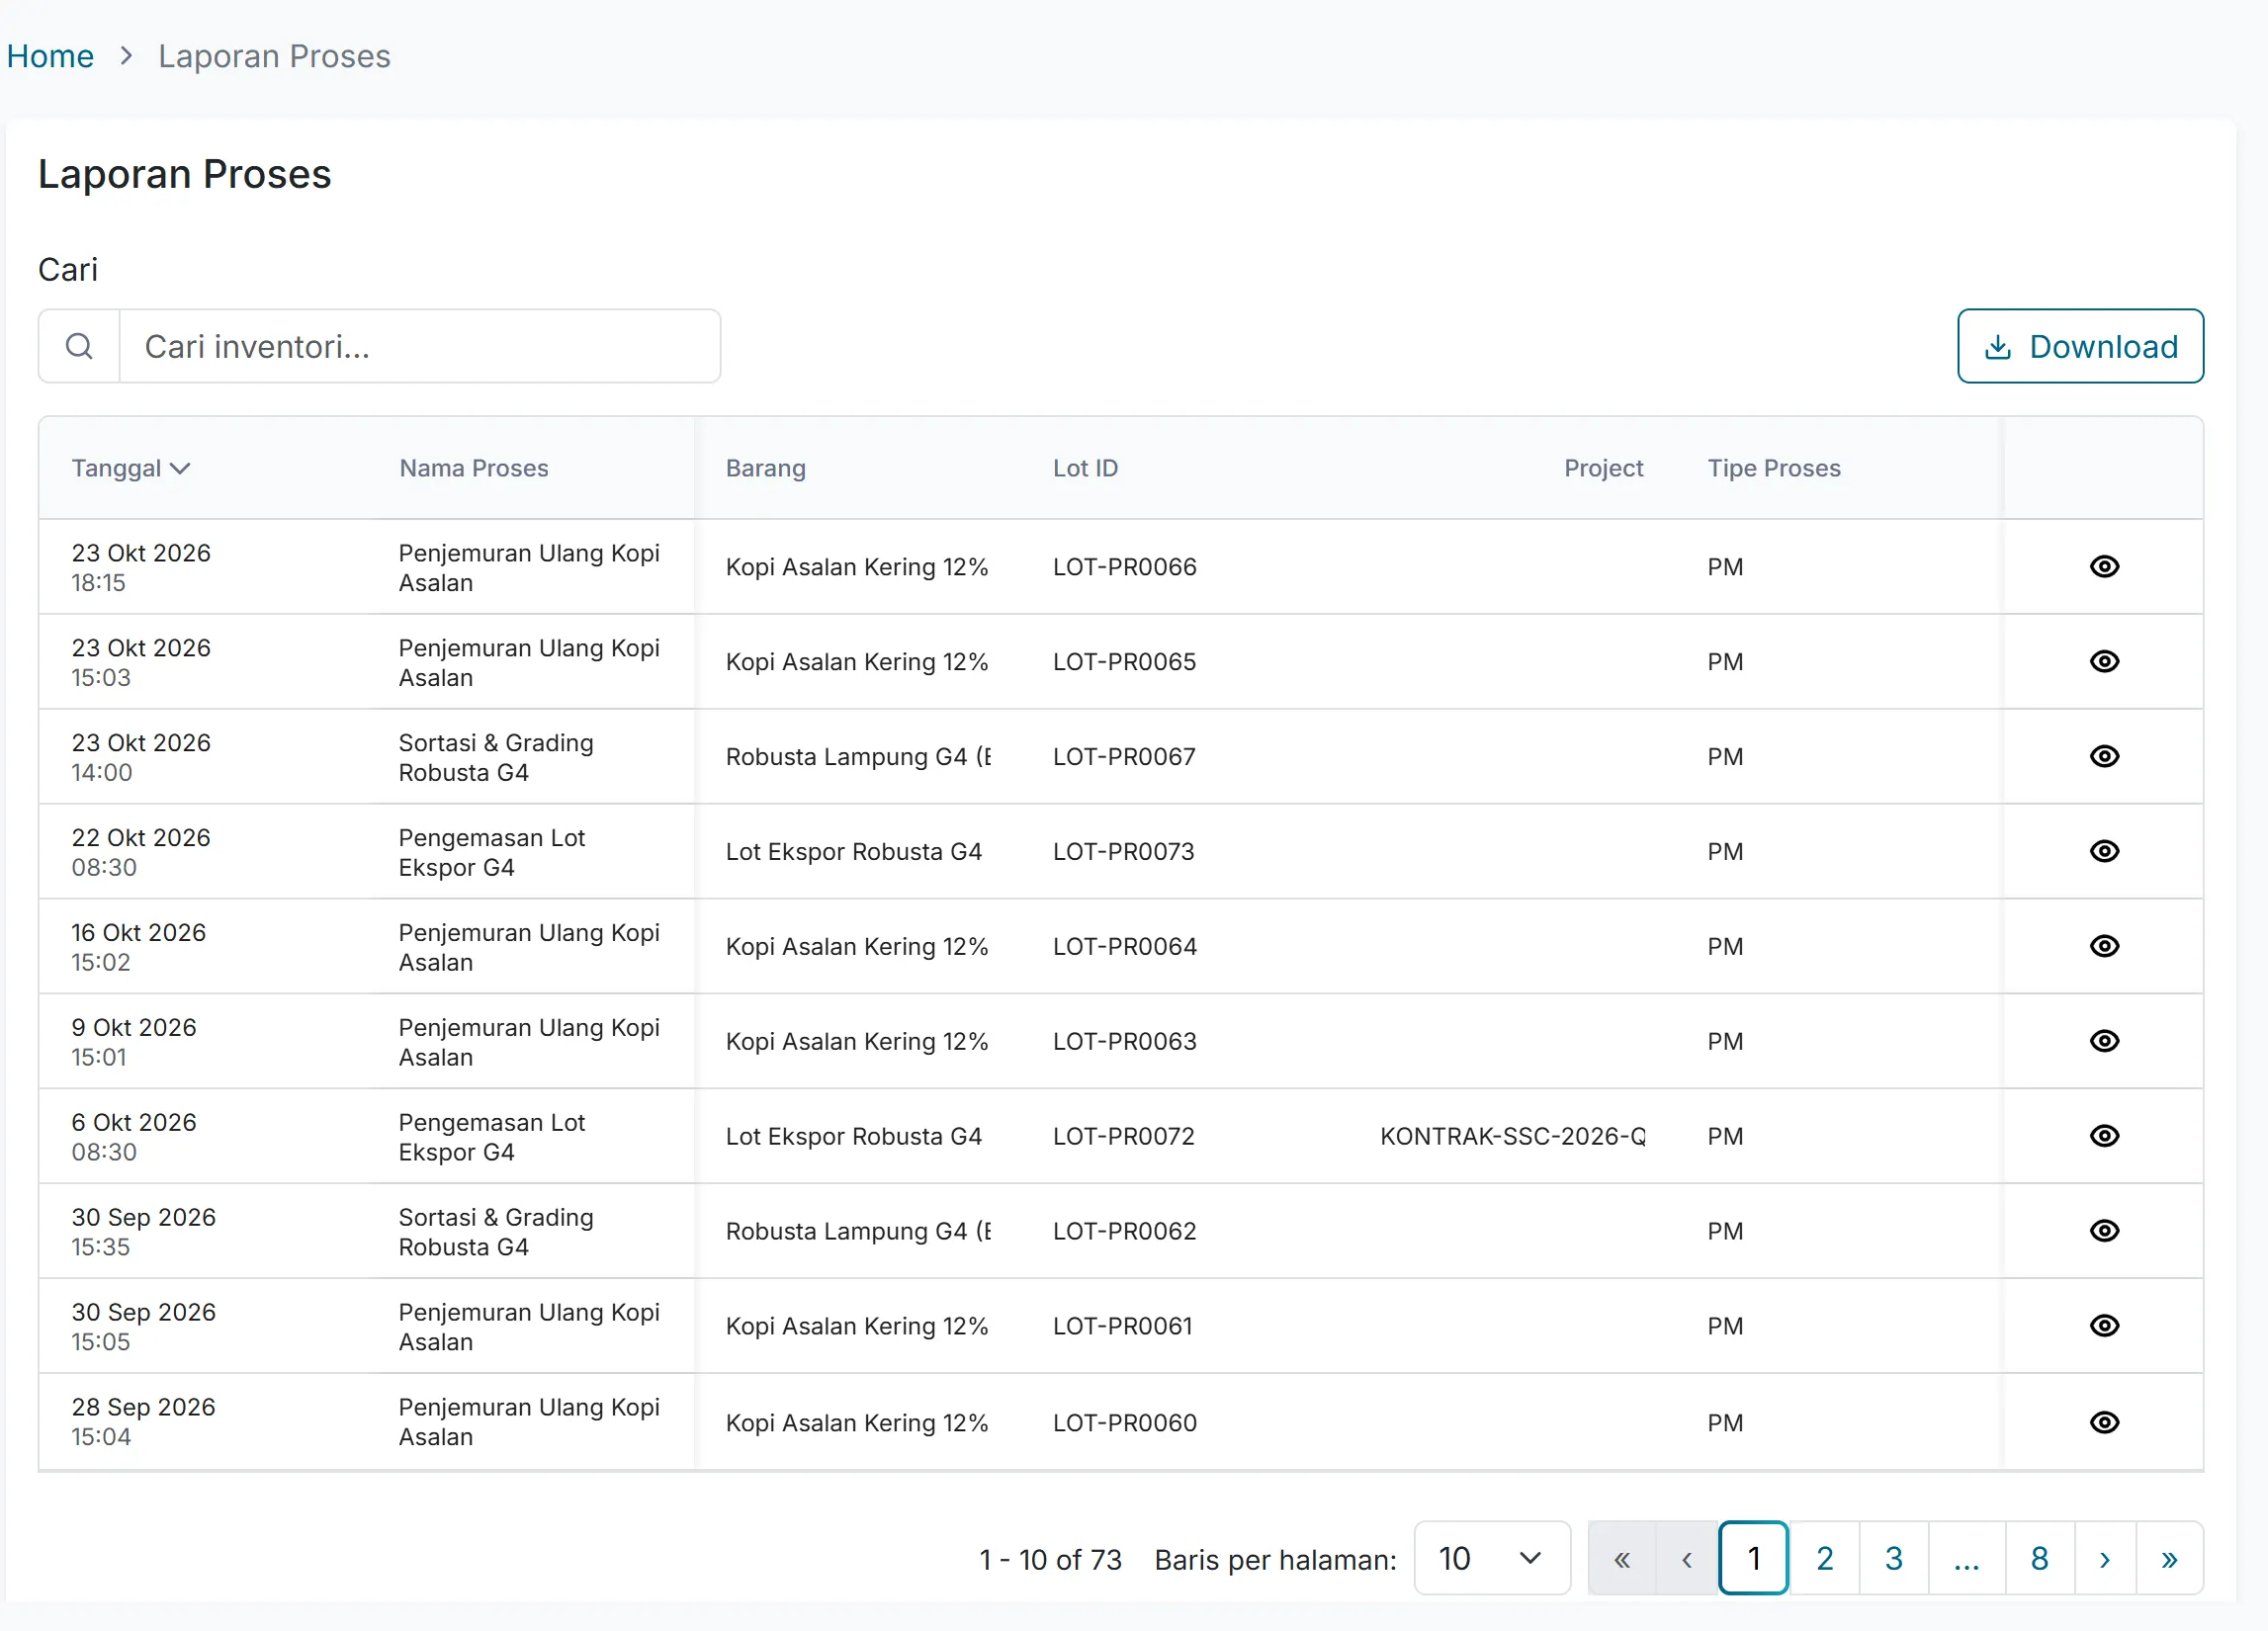2268x1631 pixels.
Task: Click the search magnifier icon
Action: coord(79,347)
